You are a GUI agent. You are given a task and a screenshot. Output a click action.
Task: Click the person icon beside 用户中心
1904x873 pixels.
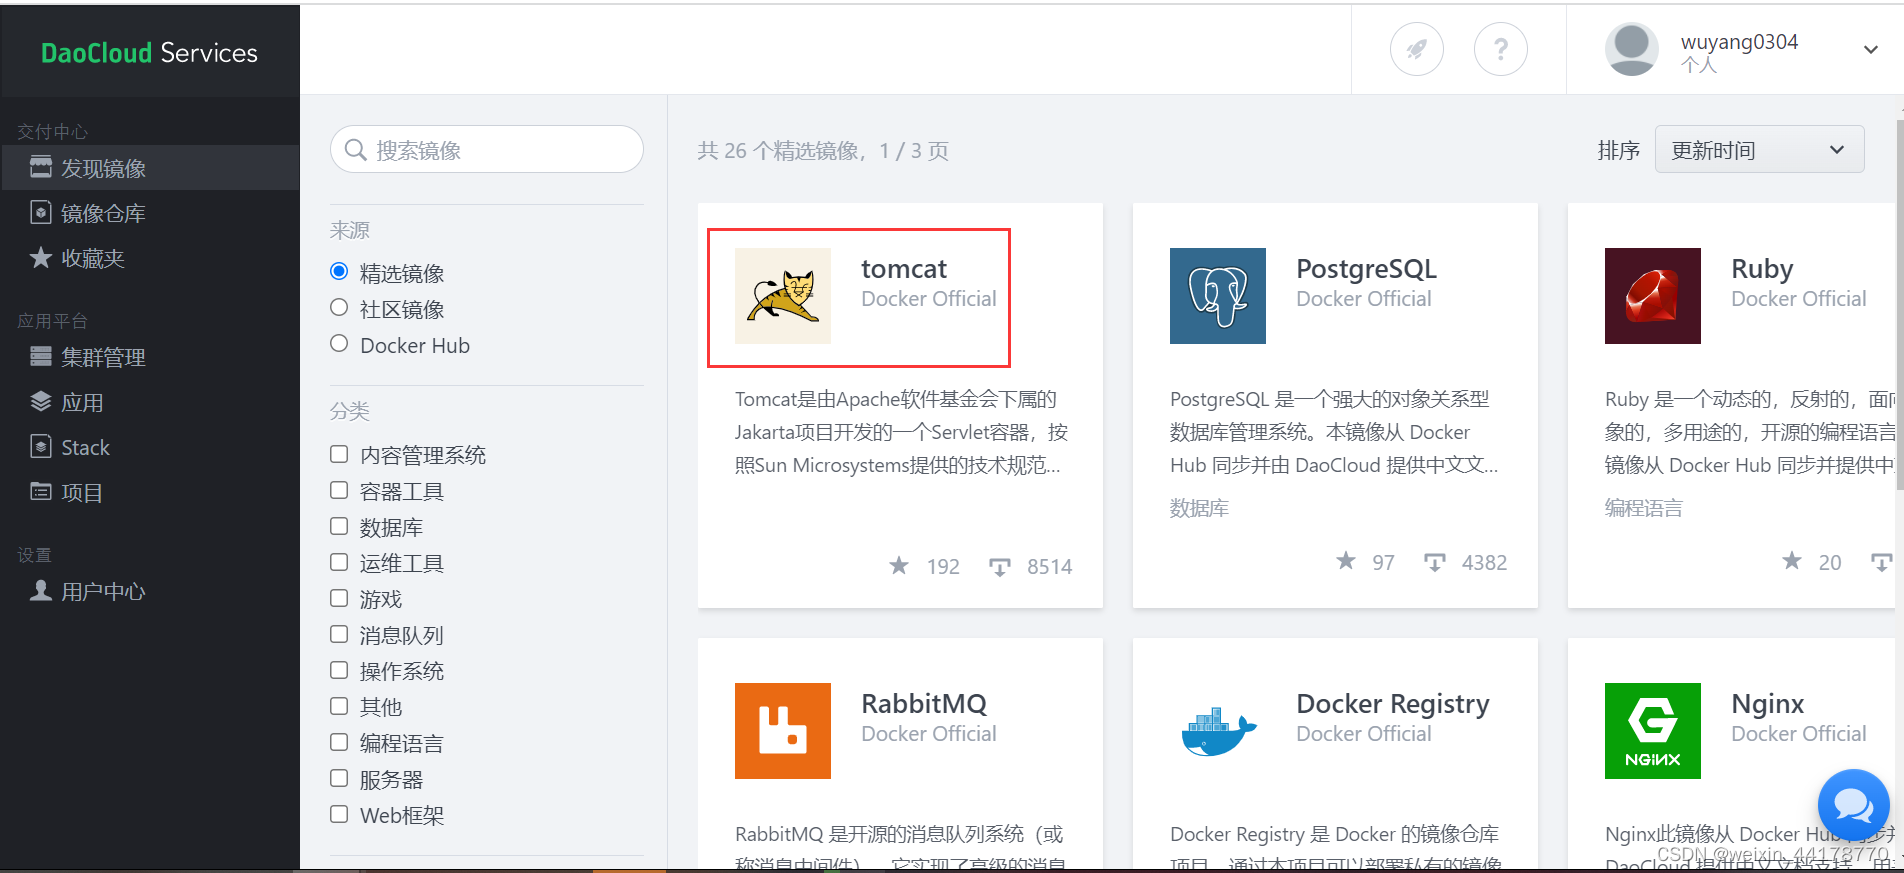click(x=41, y=590)
